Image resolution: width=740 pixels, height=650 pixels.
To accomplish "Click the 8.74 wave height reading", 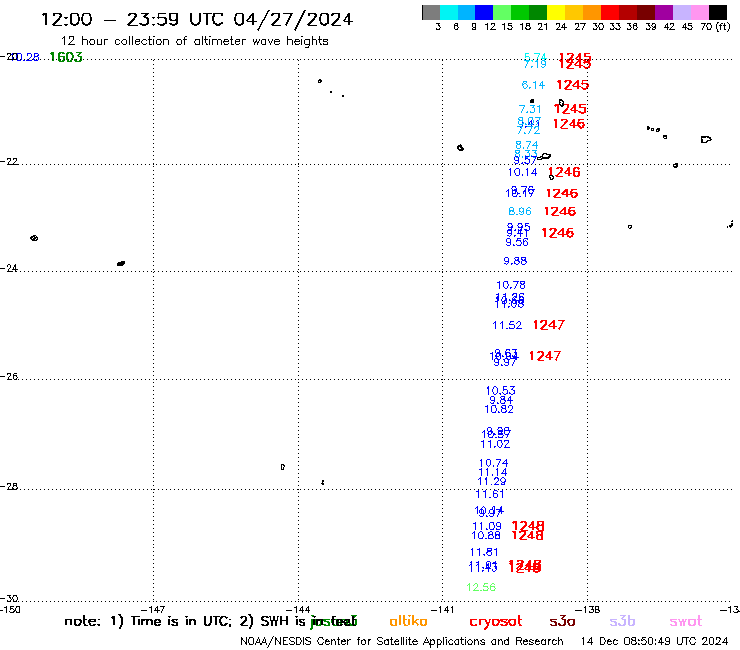I will pos(527,145).
